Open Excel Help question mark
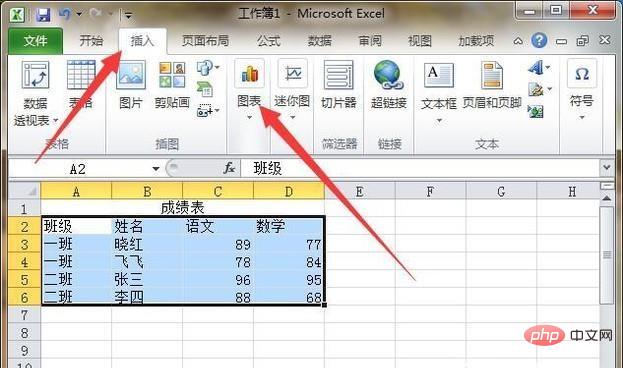This screenshot has width=623, height=368. tap(539, 40)
